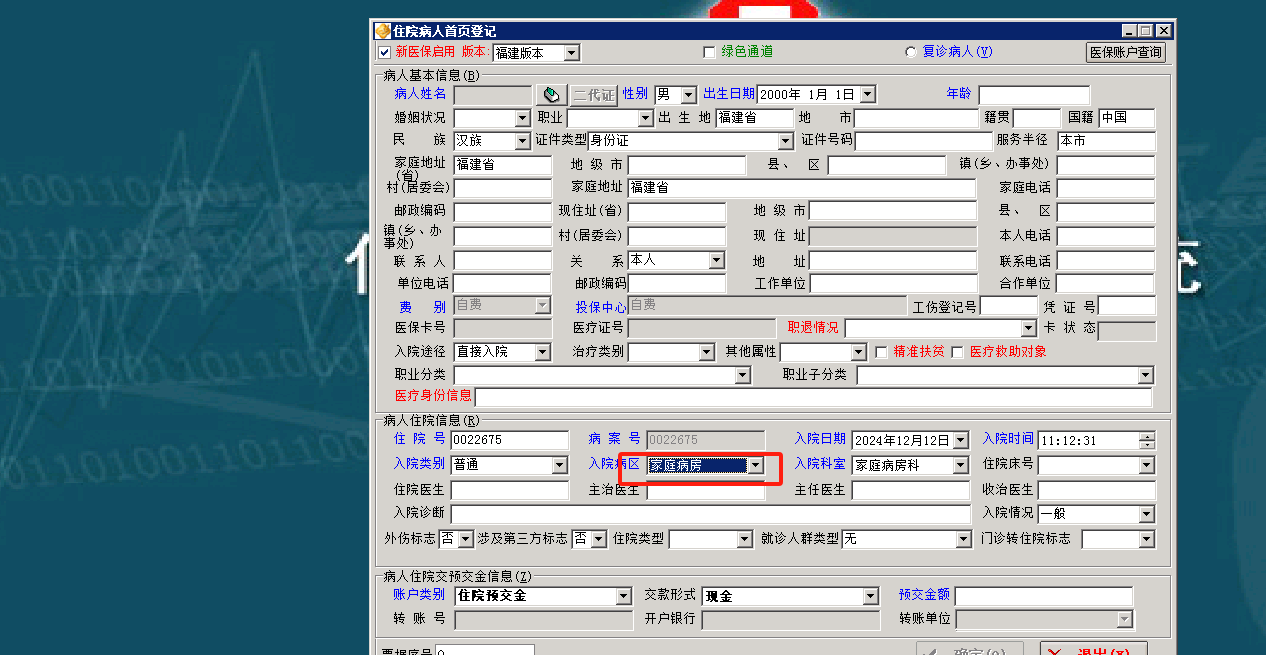Open the 入院类别 dropdown showing 普通
The height and width of the screenshot is (655, 1266).
(559, 465)
